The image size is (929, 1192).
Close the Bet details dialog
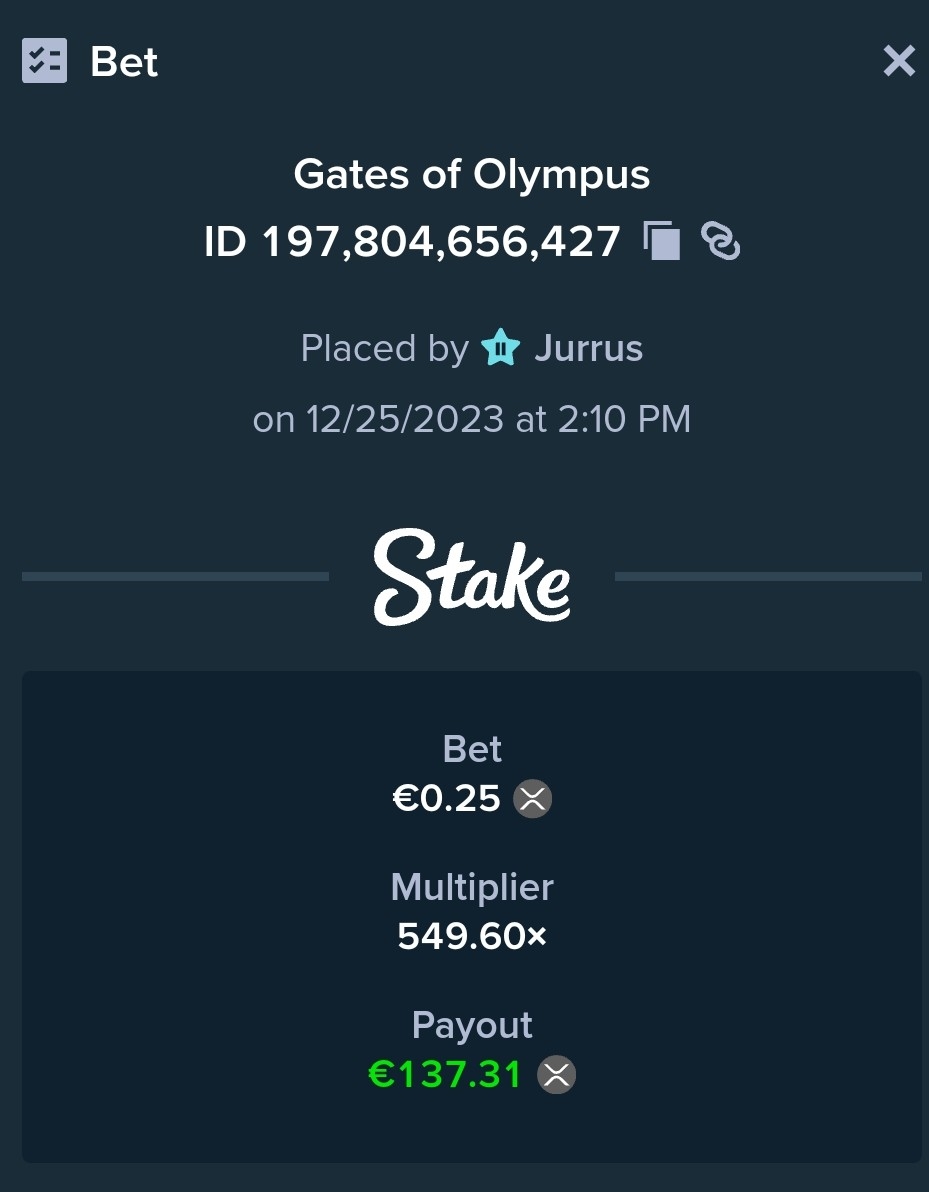899,61
